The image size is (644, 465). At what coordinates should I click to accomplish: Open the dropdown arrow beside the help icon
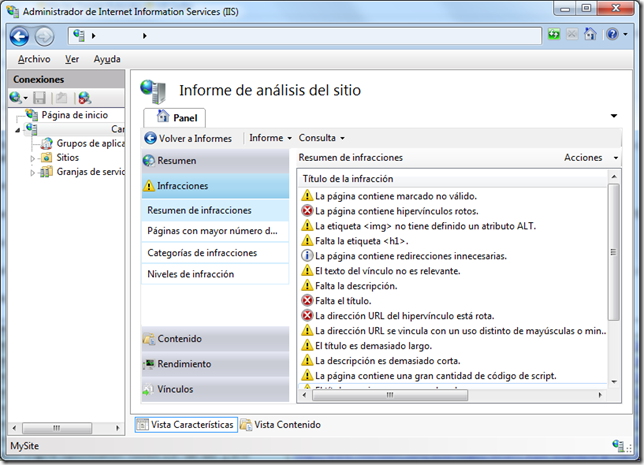[x=626, y=35]
